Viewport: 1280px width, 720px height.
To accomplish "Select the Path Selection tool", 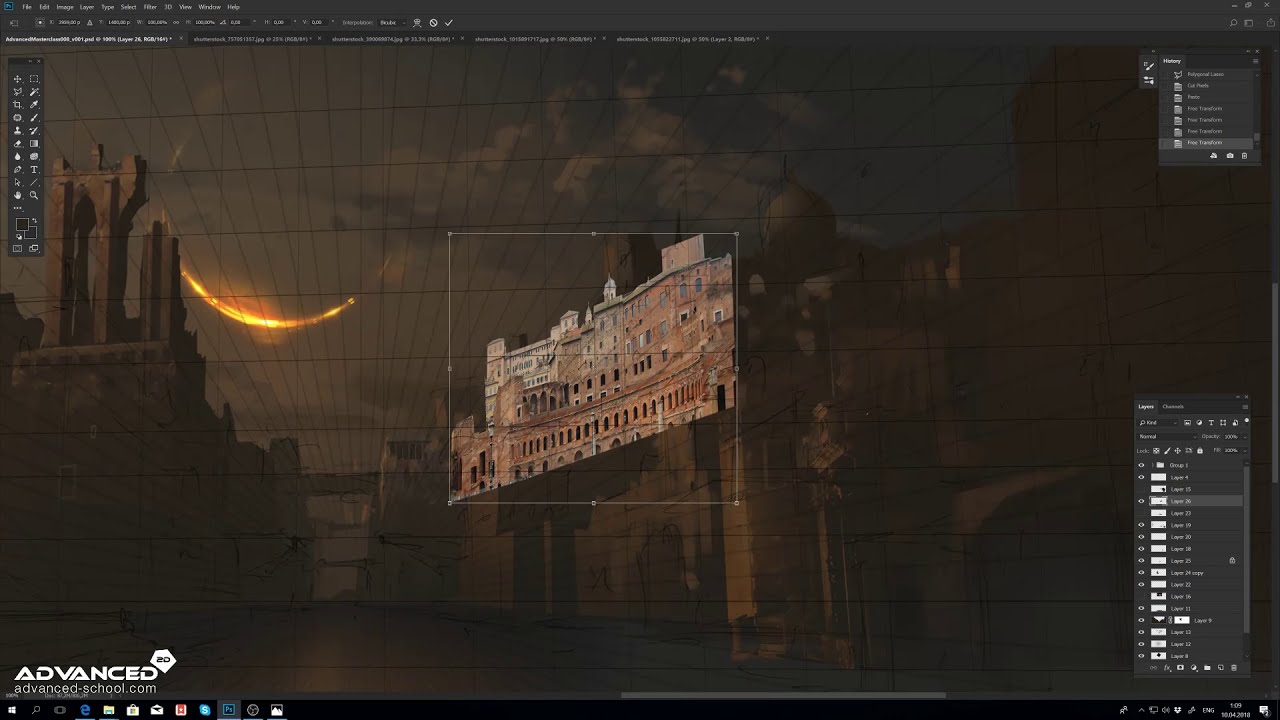I will tap(18, 183).
